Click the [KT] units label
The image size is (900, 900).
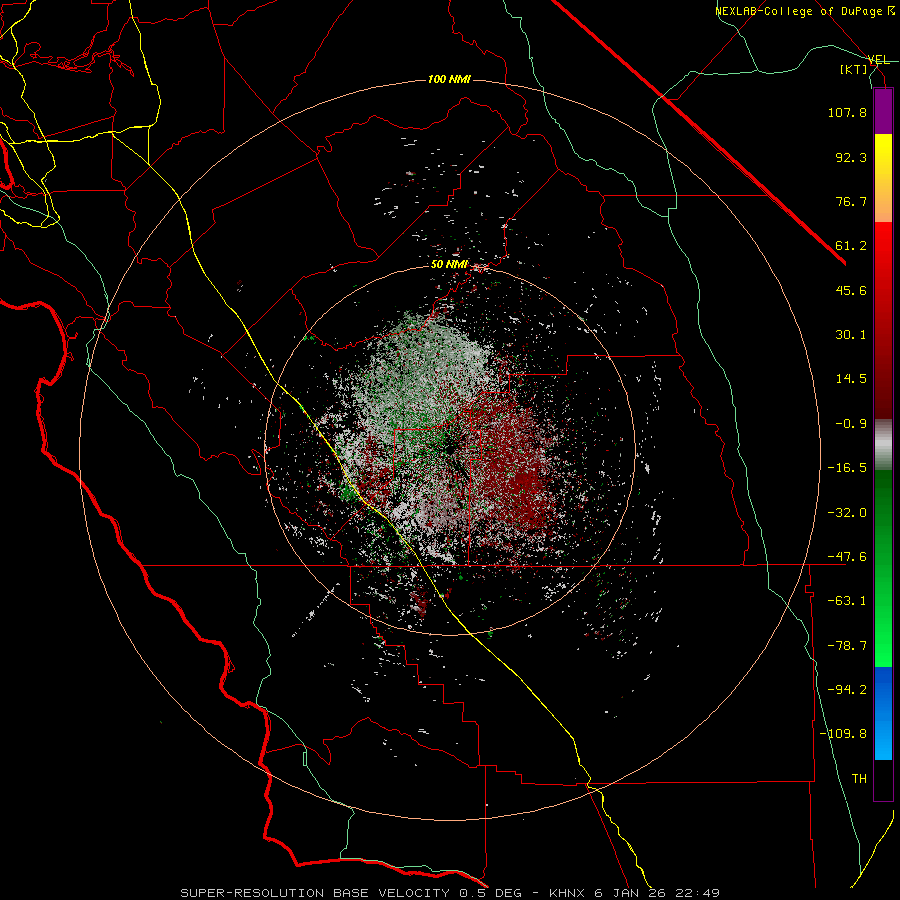853,69
